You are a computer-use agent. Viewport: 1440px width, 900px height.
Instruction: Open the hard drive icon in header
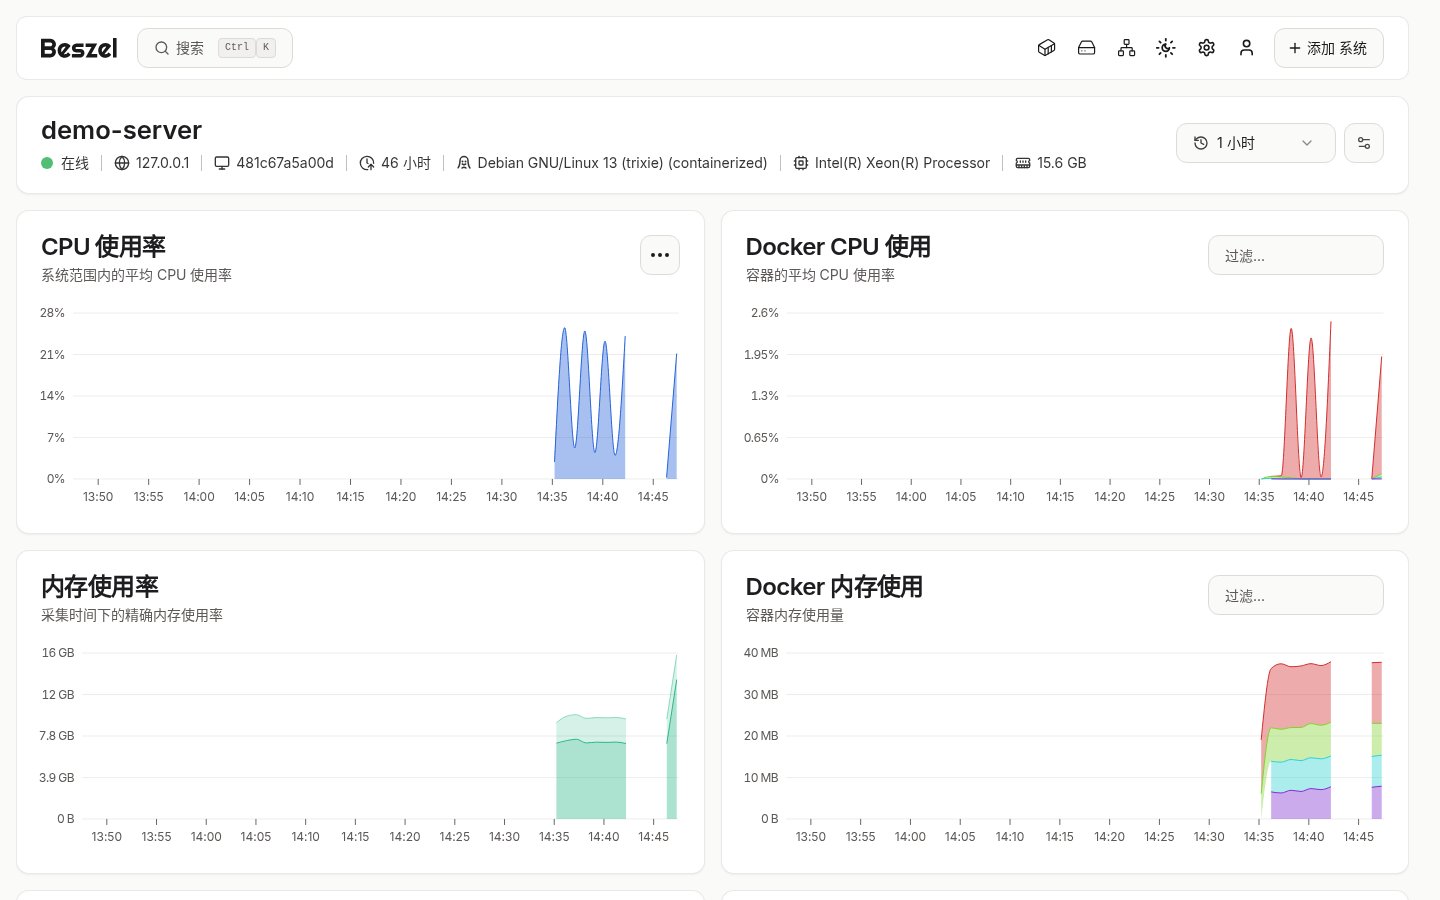coord(1086,48)
